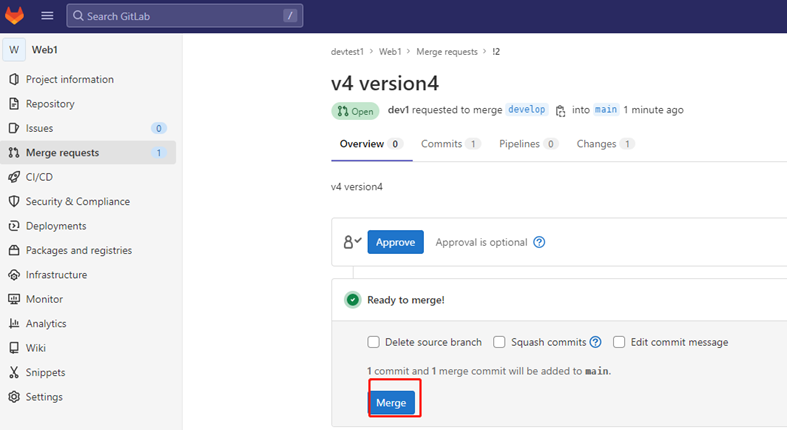Click the Monitor screen icon
The width and height of the screenshot is (787, 430).
(x=14, y=299)
